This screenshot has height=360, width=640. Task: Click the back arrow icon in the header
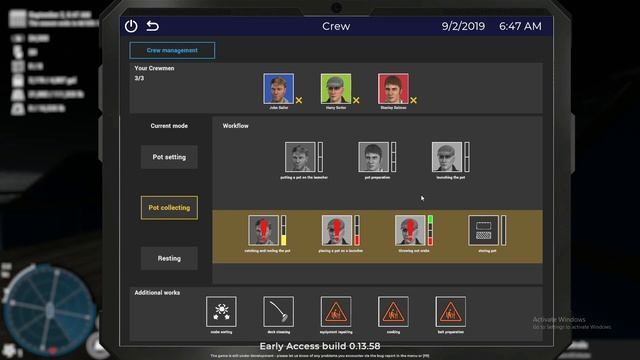153,26
